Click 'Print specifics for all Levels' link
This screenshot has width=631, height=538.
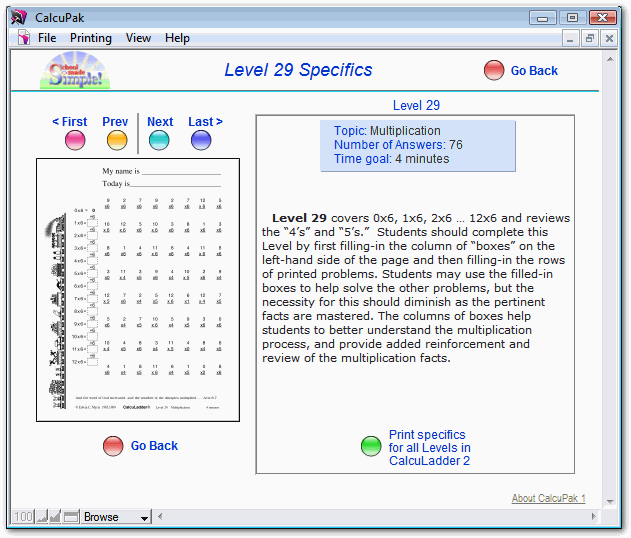[429, 447]
